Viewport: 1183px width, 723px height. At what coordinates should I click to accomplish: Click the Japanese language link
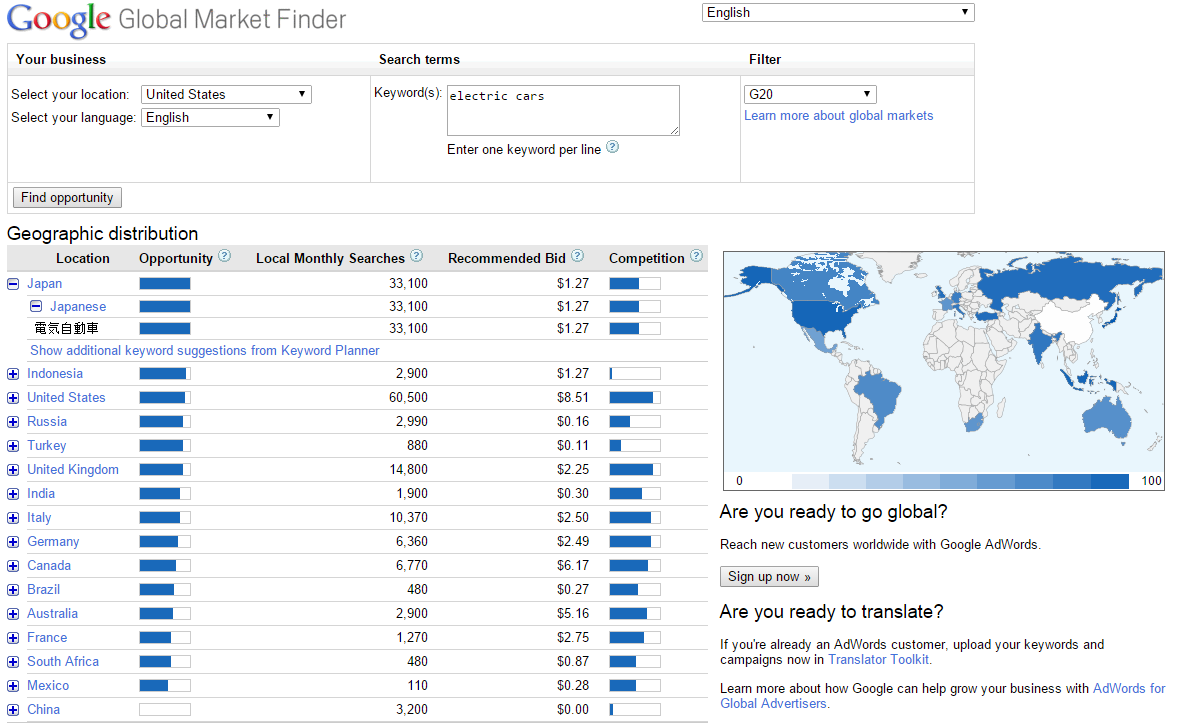pos(78,306)
